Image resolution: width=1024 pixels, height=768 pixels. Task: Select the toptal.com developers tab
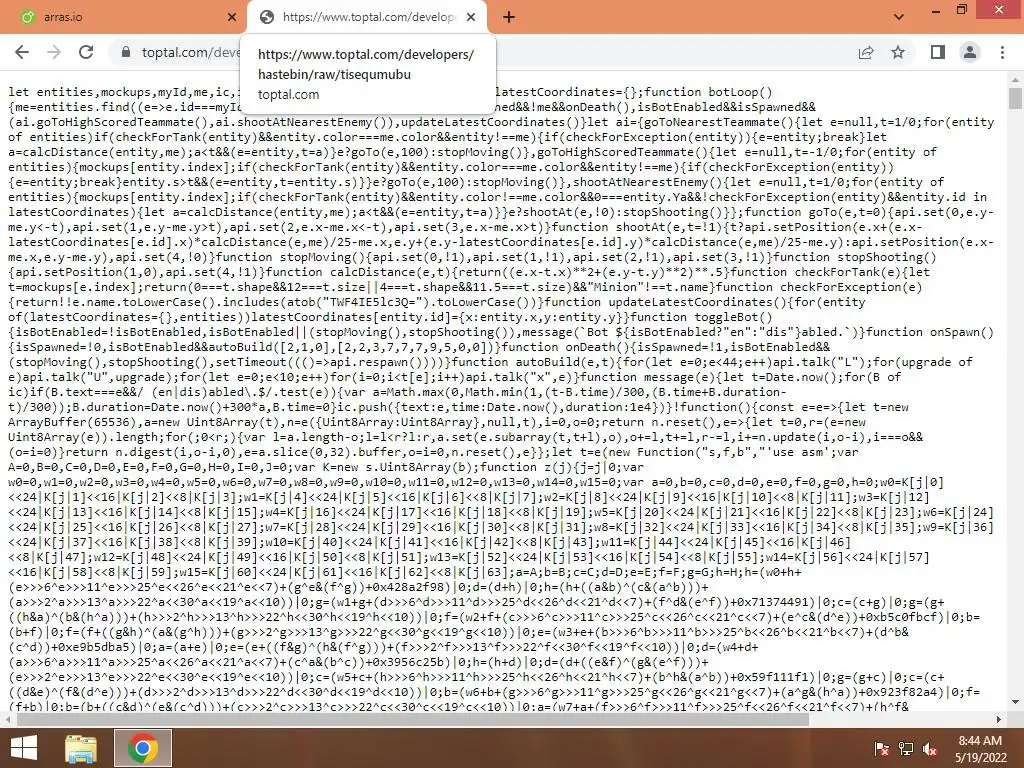coord(367,17)
